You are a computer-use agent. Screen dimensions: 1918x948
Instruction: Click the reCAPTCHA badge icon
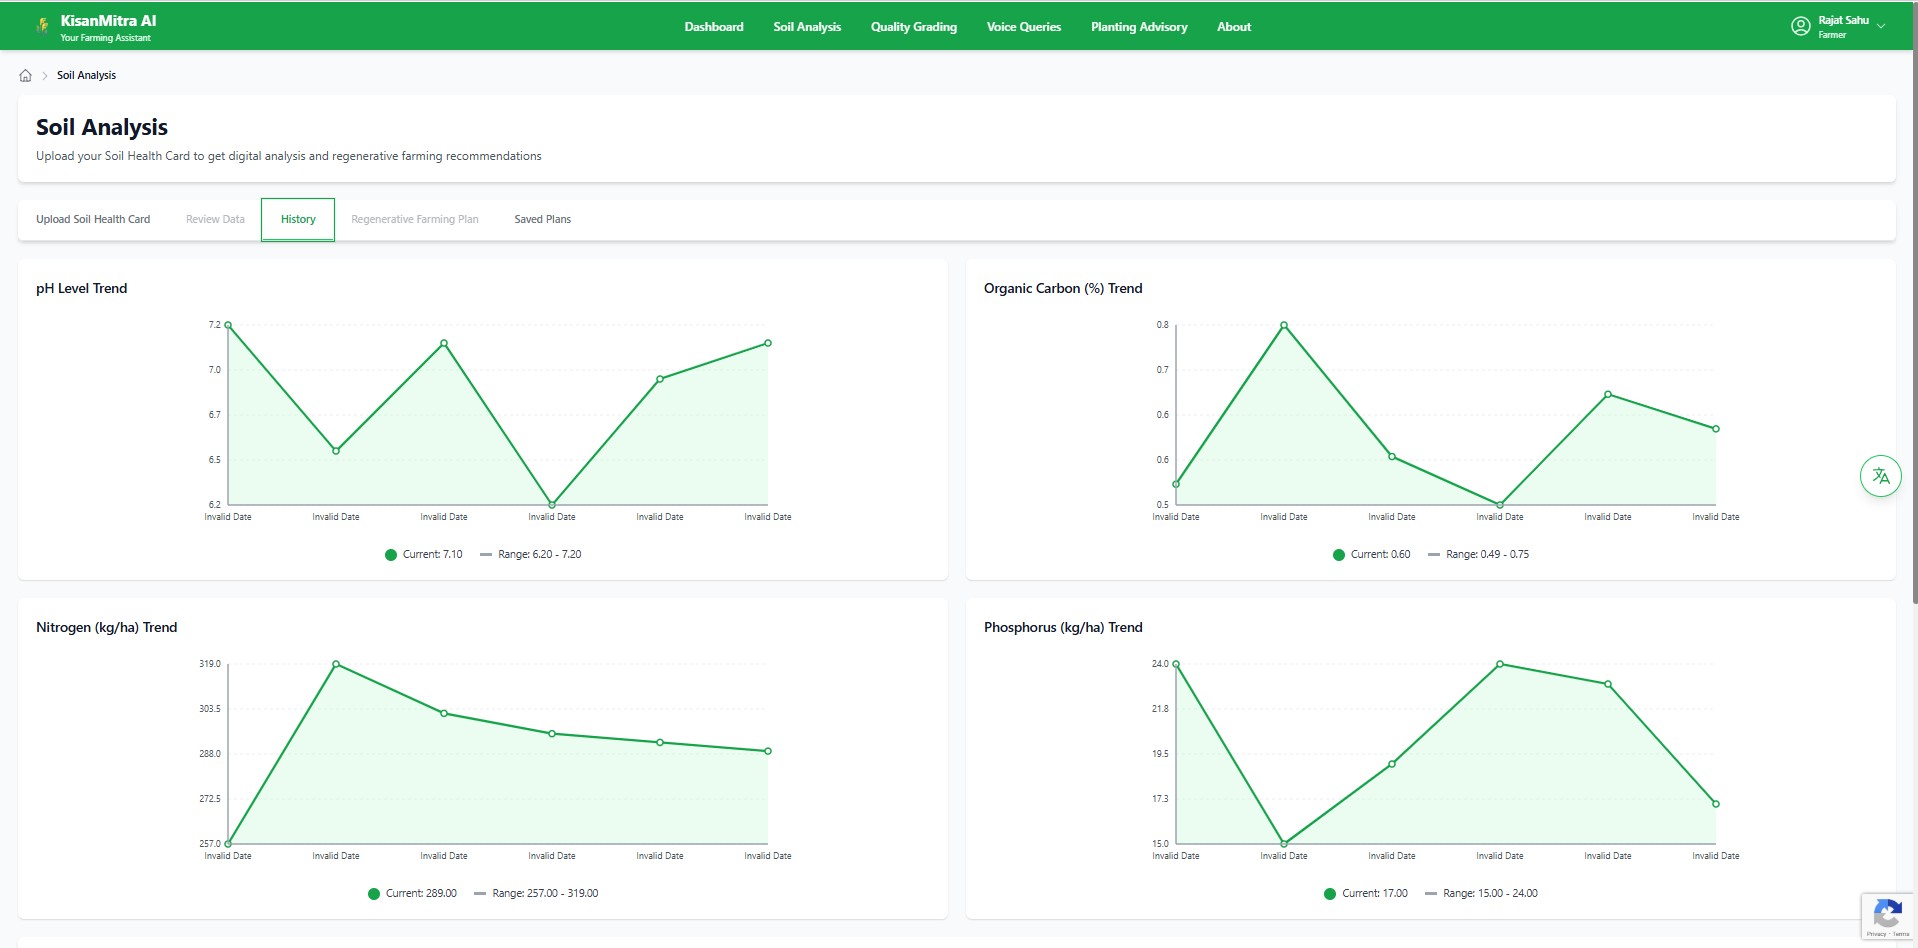(x=1887, y=914)
